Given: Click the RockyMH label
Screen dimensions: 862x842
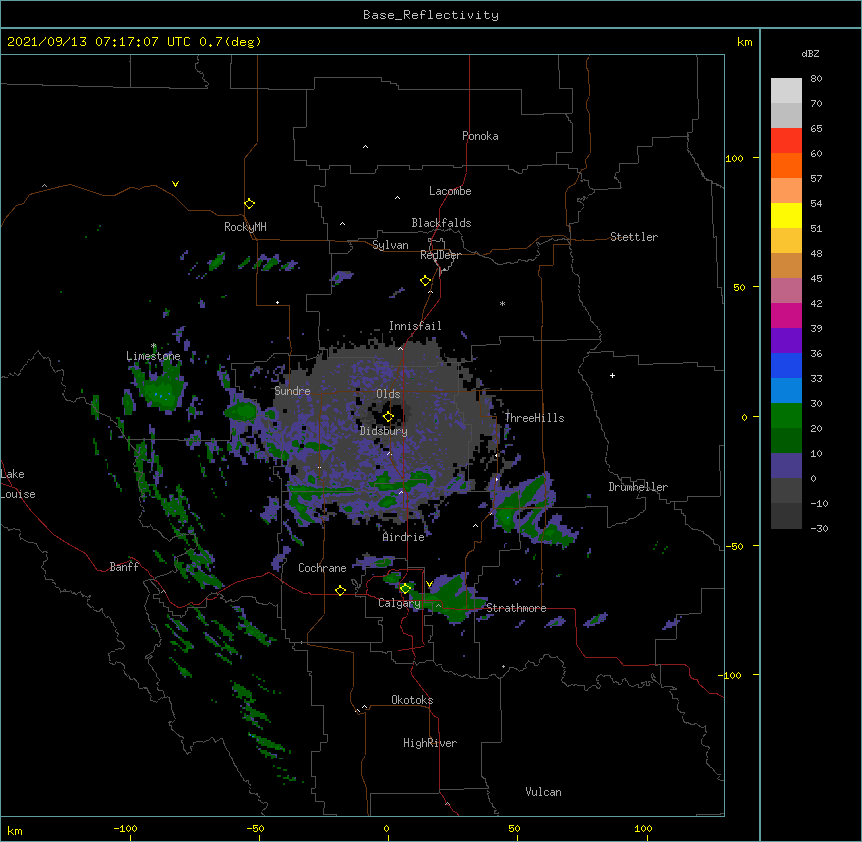Looking at the screenshot, I should pyautogui.click(x=245, y=227).
